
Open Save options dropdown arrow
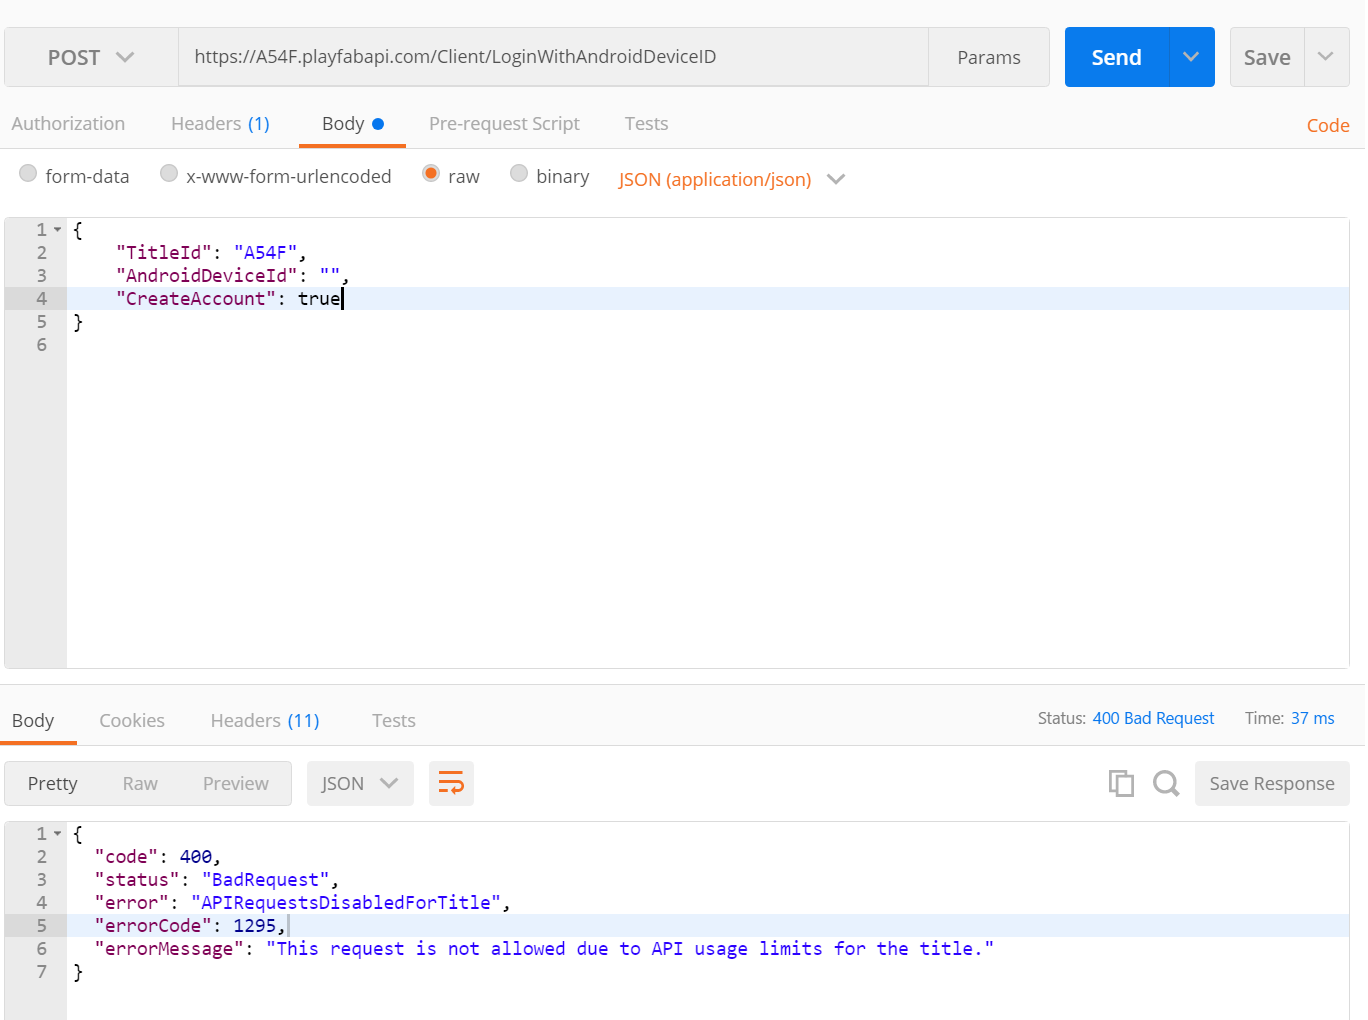1326,57
